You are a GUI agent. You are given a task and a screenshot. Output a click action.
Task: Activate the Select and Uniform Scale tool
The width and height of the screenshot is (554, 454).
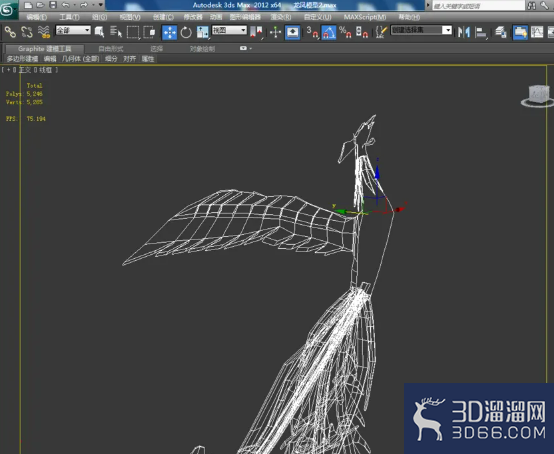(202, 32)
